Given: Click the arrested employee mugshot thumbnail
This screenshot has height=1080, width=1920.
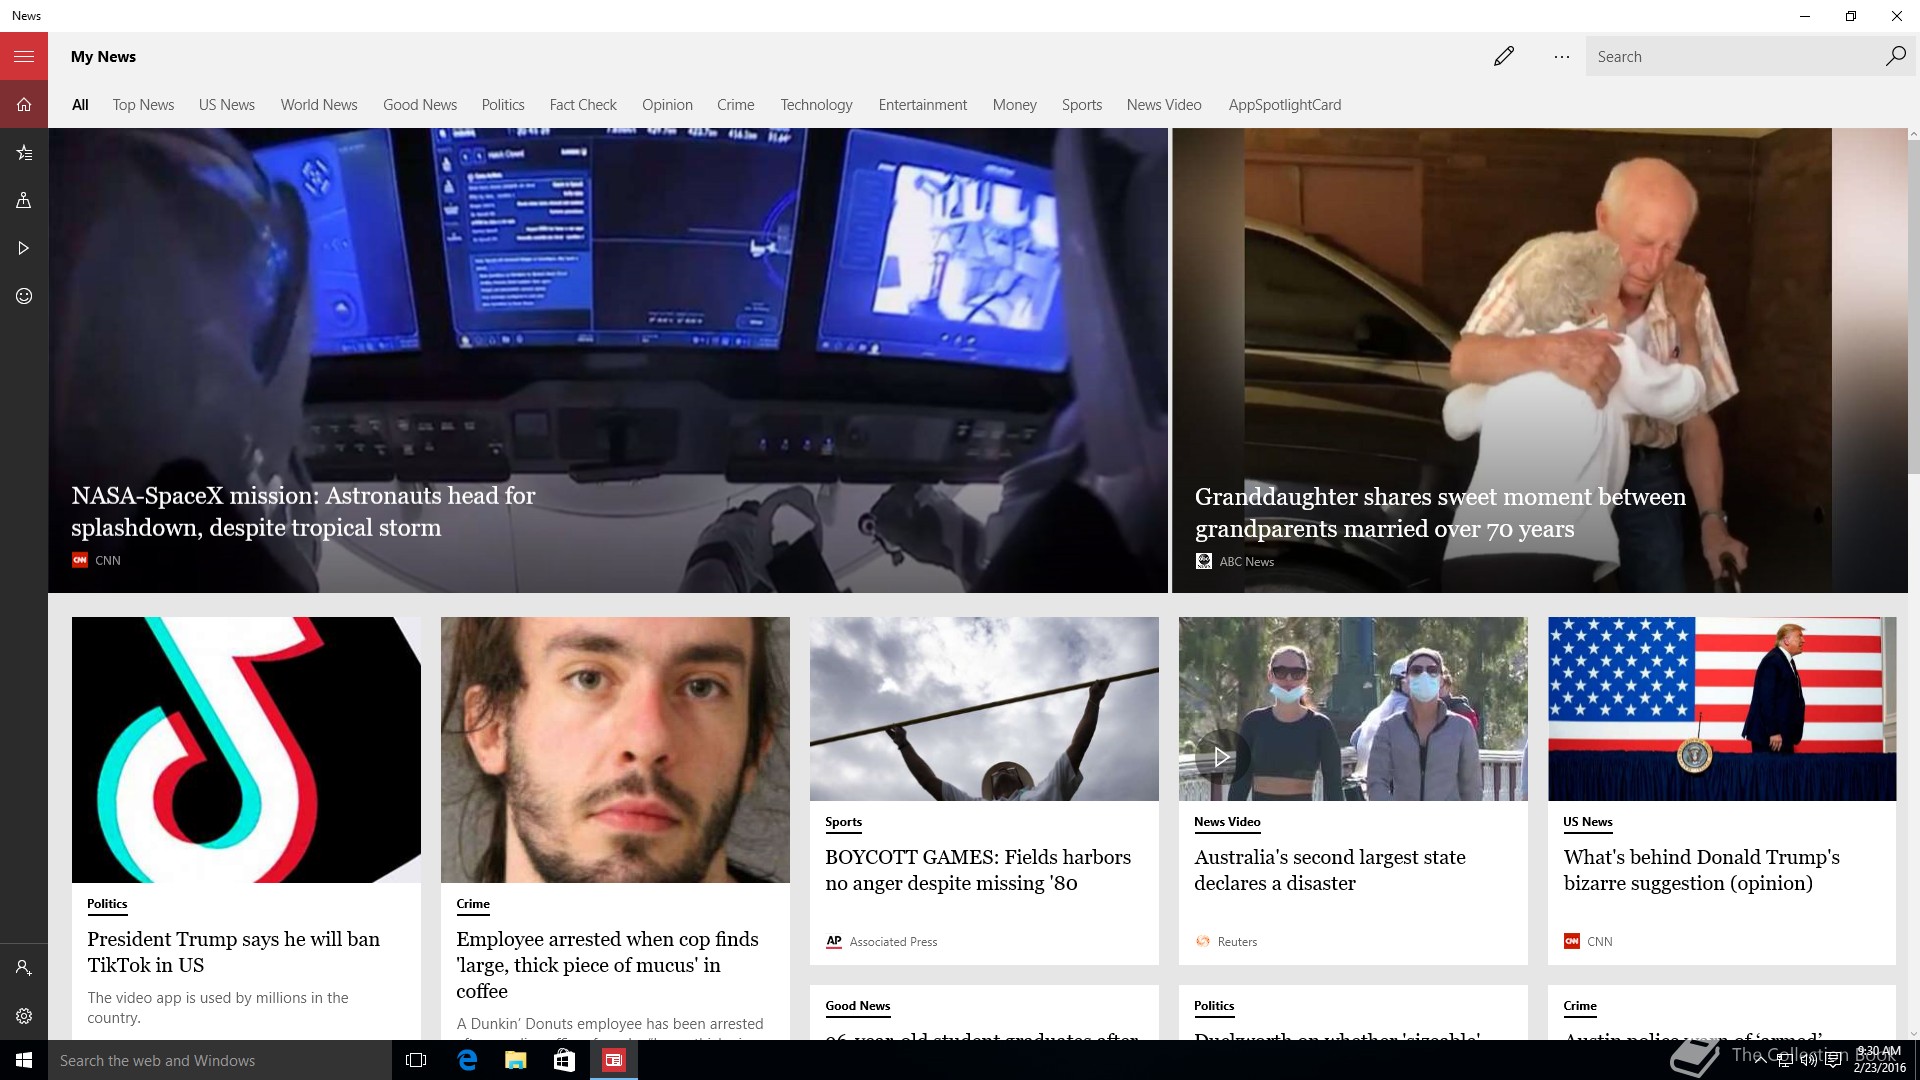Looking at the screenshot, I should (615, 750).
